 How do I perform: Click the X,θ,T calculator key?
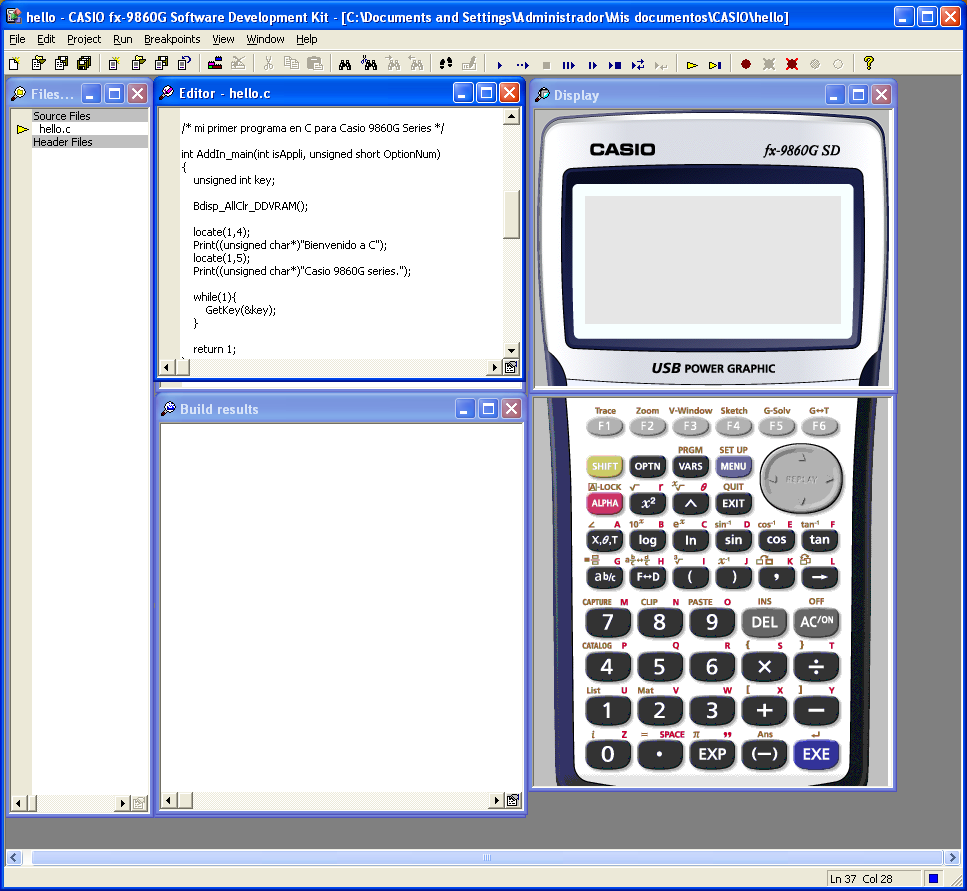604,540
